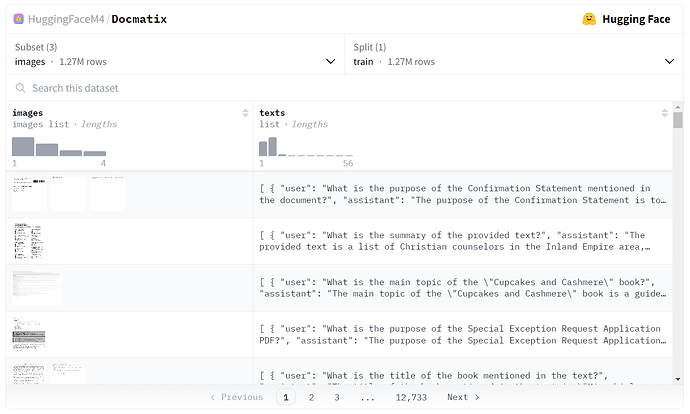
Task: Click the search magnifier icon
Action: click(x=20, y=88)
